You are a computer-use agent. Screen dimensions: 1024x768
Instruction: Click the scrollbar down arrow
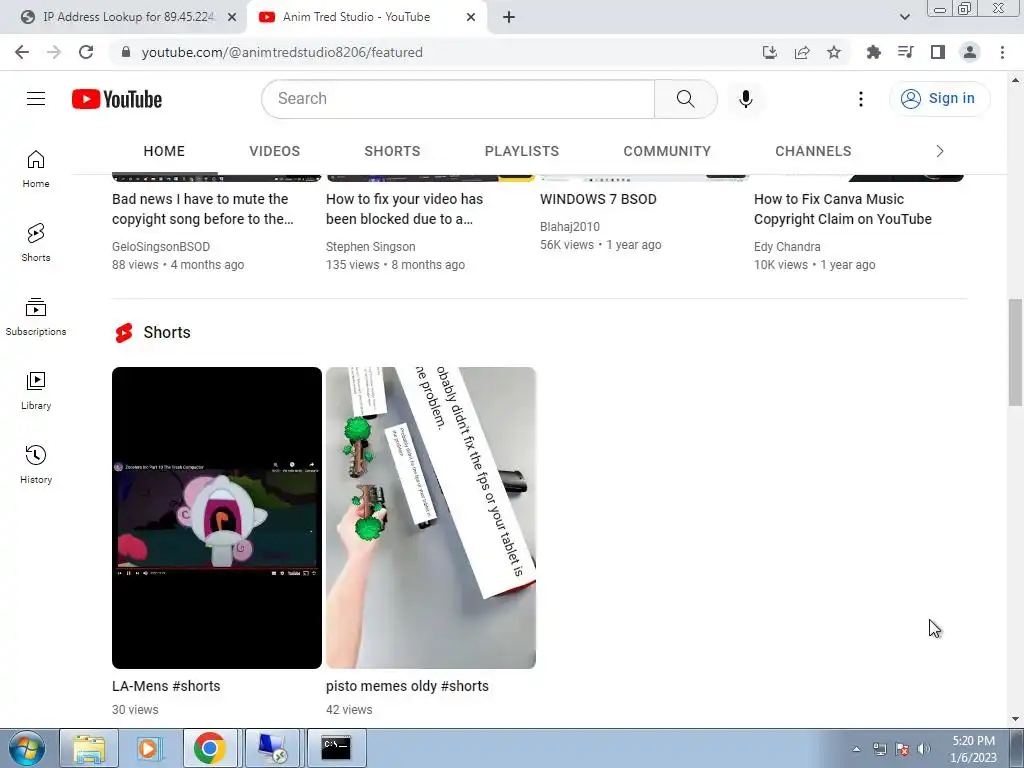click(1015, 719)
